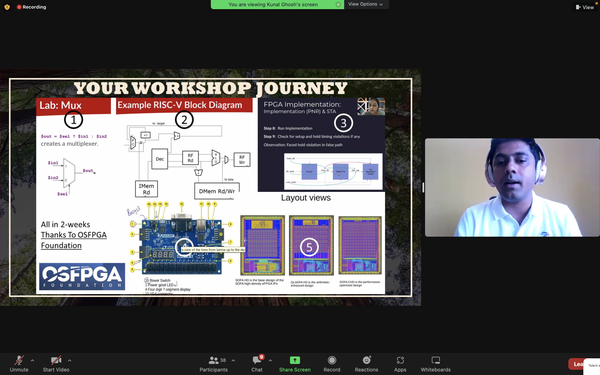The height and width of the screenshot is (375, 600).
Task: Expand the arrow next to Participants
Action: pyautogui.click(x=233, y=360)
